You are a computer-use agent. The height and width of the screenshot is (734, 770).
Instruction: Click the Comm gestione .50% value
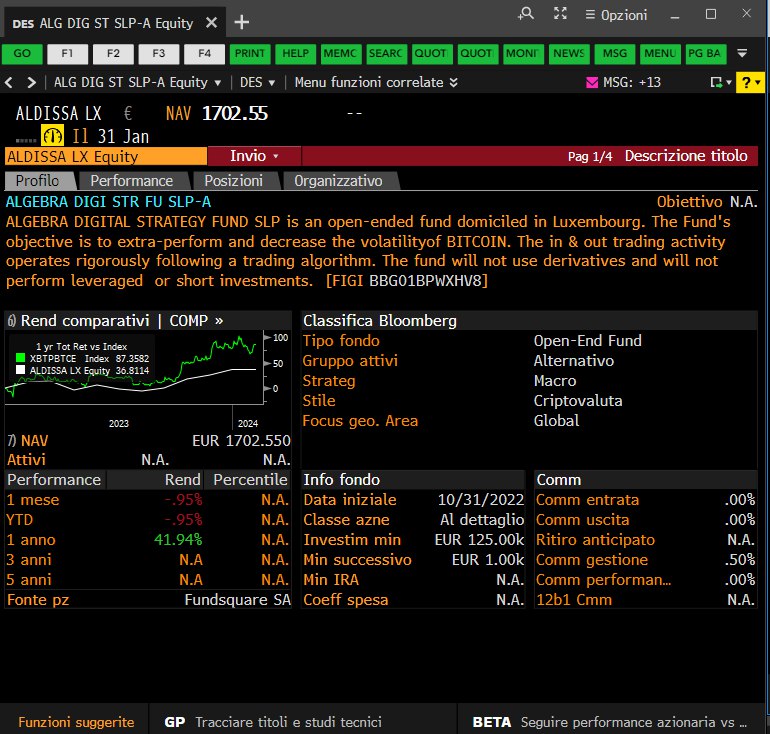tap(740, 560)
